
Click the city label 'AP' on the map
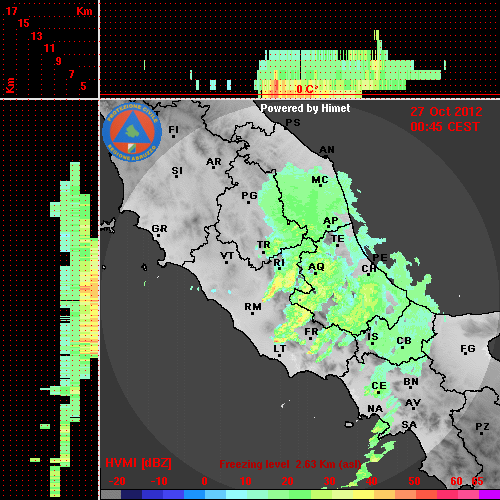click(x=331, y=221)
